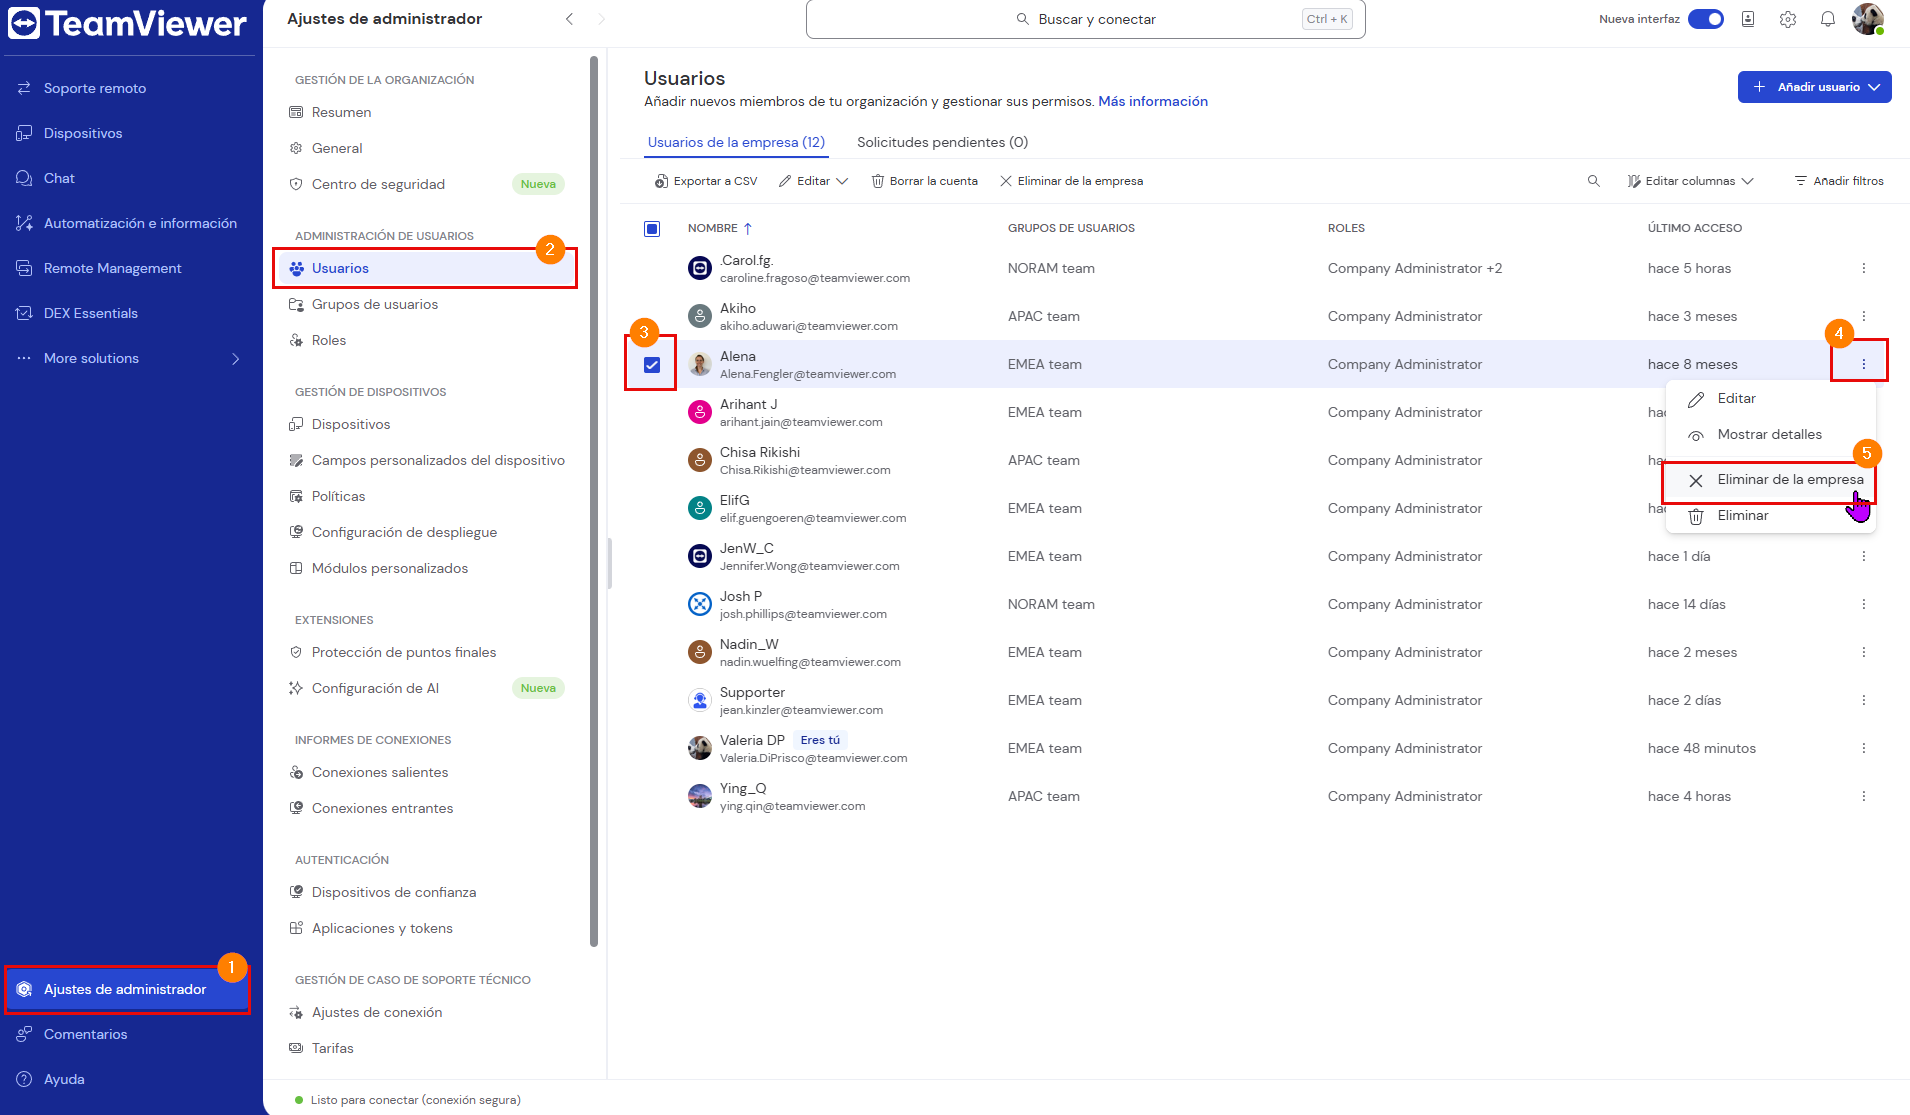Open options menu for Nadin_W
The height and width of the screenshot is (1115, 1910).
coord(1864,652)
